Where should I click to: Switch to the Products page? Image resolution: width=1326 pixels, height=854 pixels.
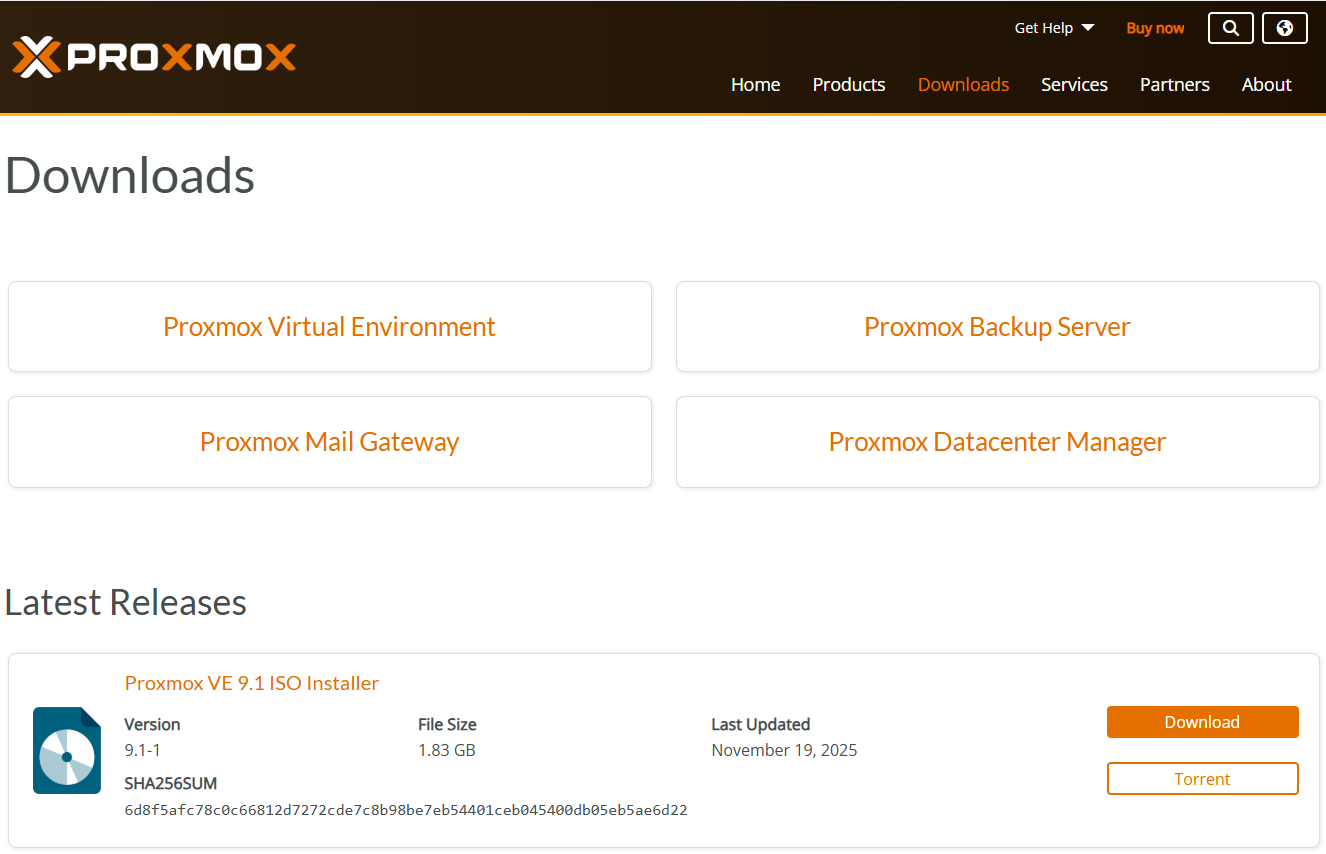[848, 85]
